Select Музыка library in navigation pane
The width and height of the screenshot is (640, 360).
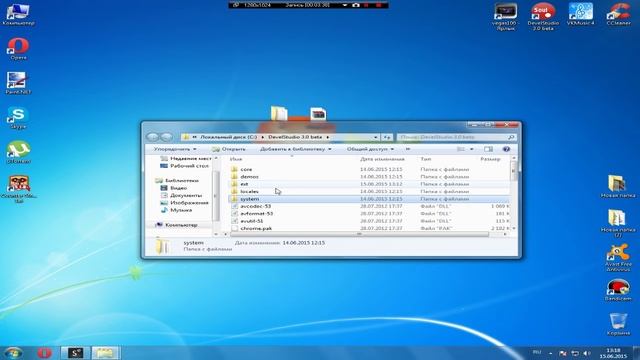[x=176, y=210]
